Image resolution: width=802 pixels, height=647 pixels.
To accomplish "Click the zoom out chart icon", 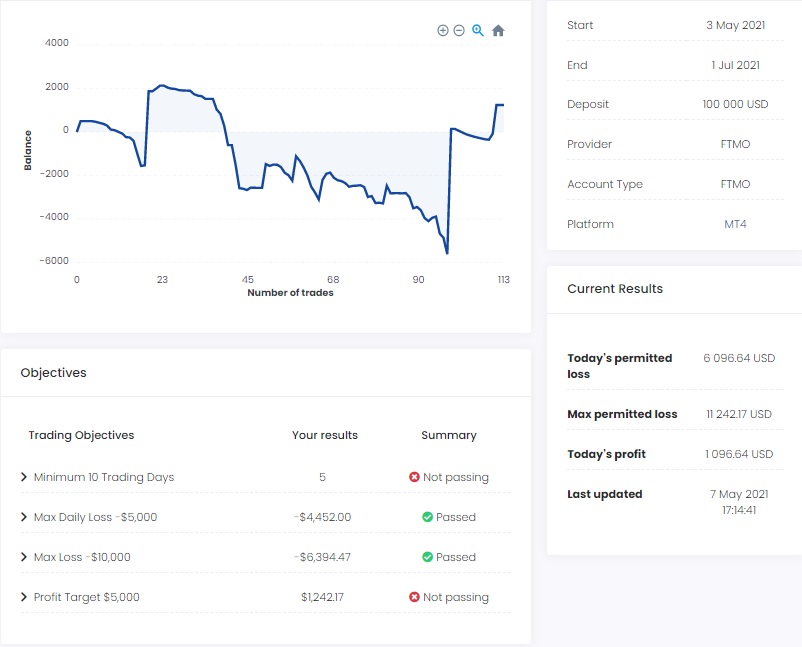I will tap(459, 31).
